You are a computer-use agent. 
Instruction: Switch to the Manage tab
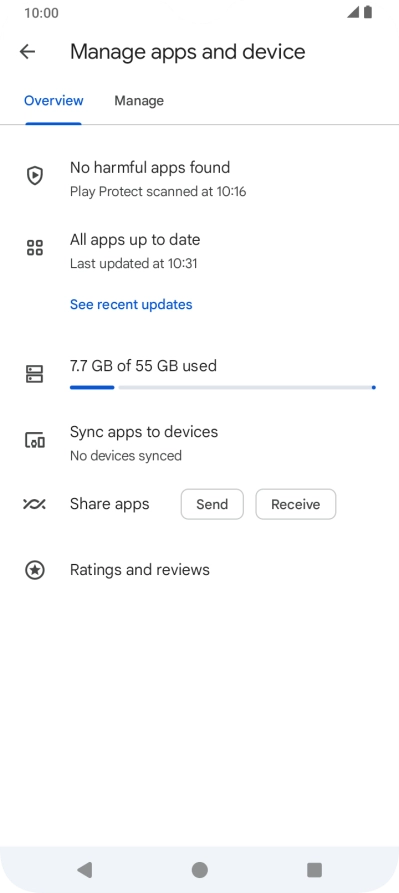pyautogui.click(x=139, y=101)
